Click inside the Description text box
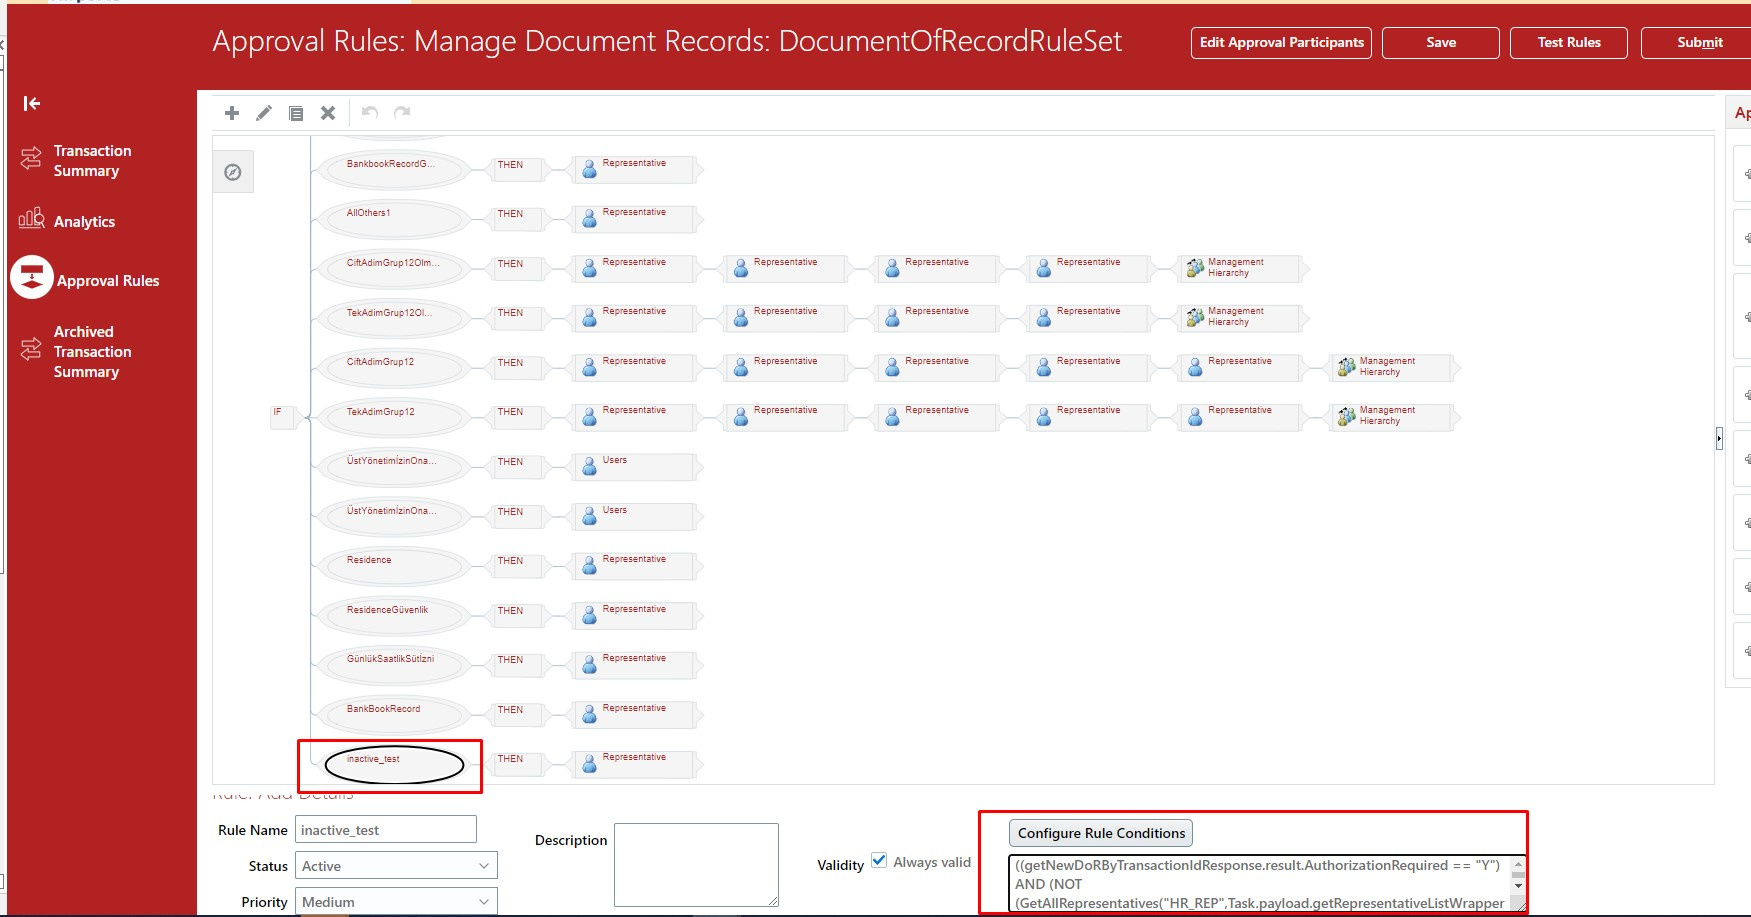Image resolution: width=1751 pixels, height=917 pixels. pyautogui.click(x=696, y=863)
